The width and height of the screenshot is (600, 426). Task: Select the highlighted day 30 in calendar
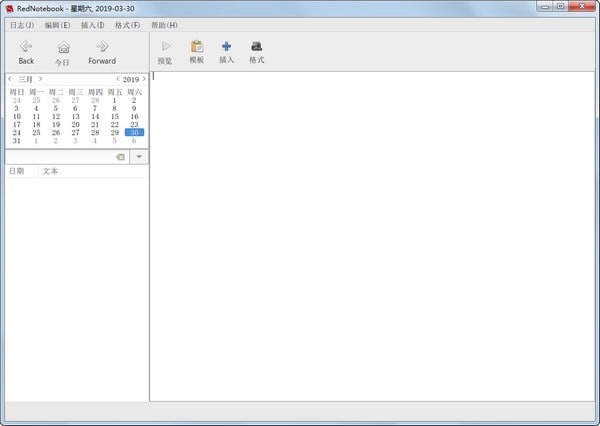click(x=134, y=132)
